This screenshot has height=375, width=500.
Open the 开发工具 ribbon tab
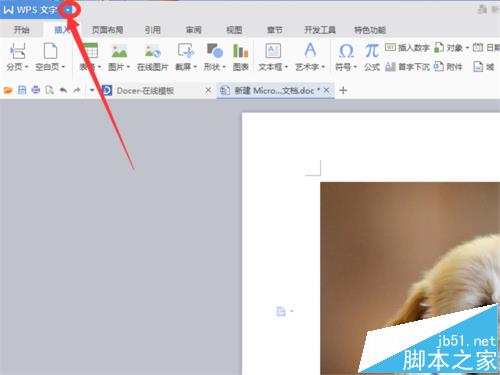click(319, 30)
